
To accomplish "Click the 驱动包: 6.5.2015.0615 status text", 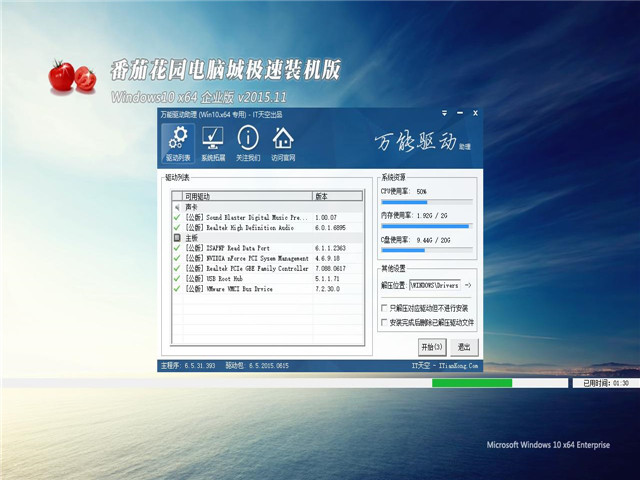I will pos(257,366).
